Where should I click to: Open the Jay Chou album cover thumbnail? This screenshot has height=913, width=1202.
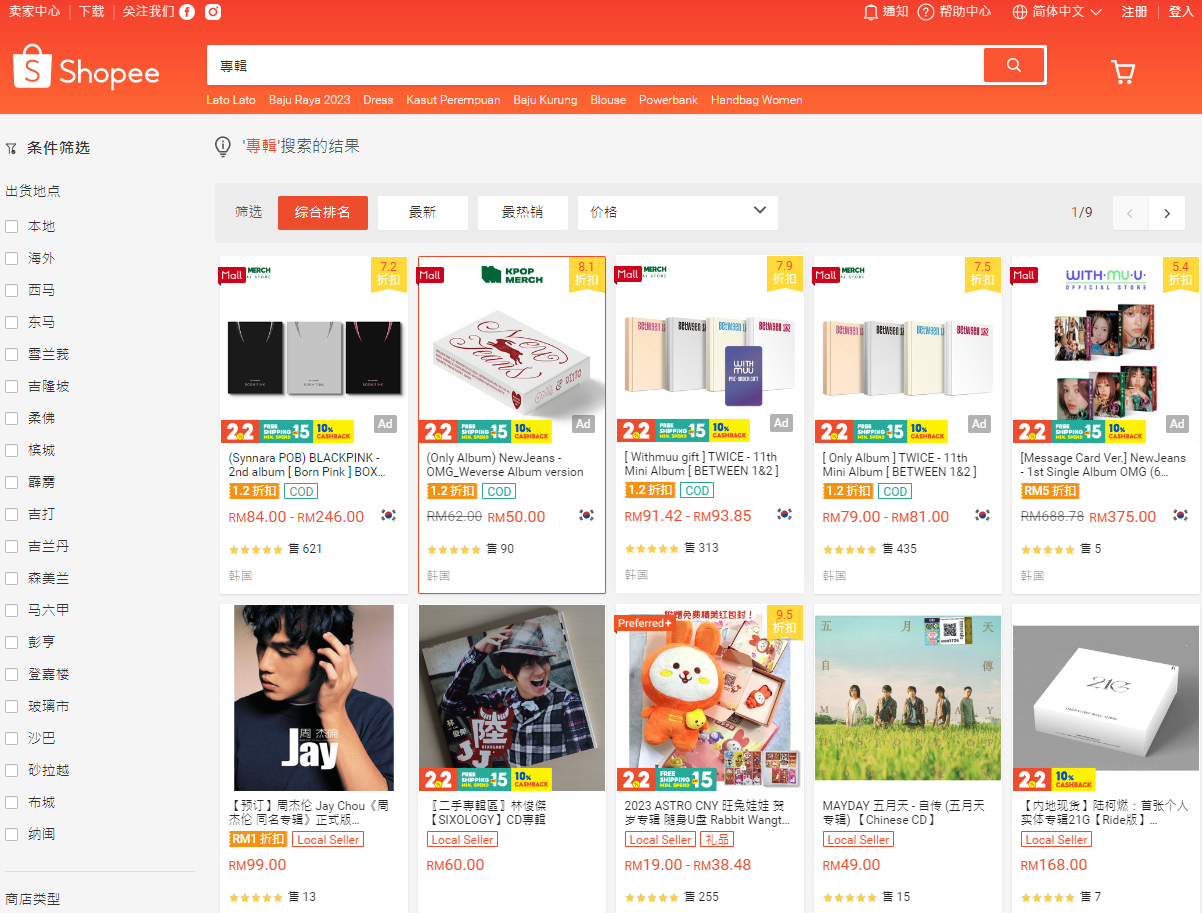click(x=314, y=698)
